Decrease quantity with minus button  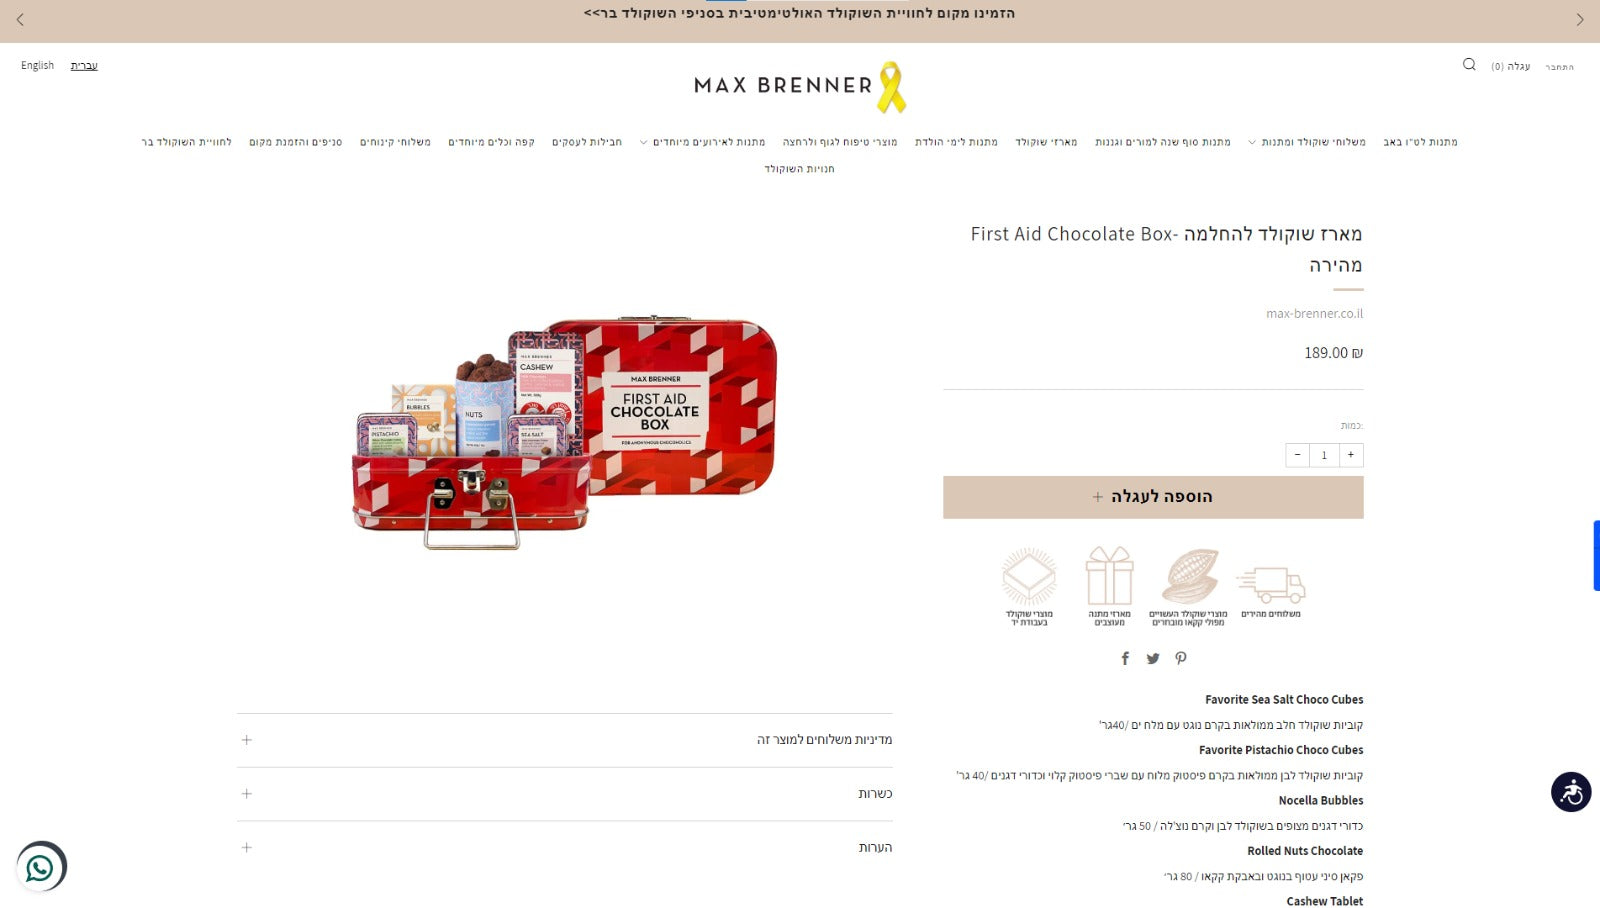pos(1298,455)
